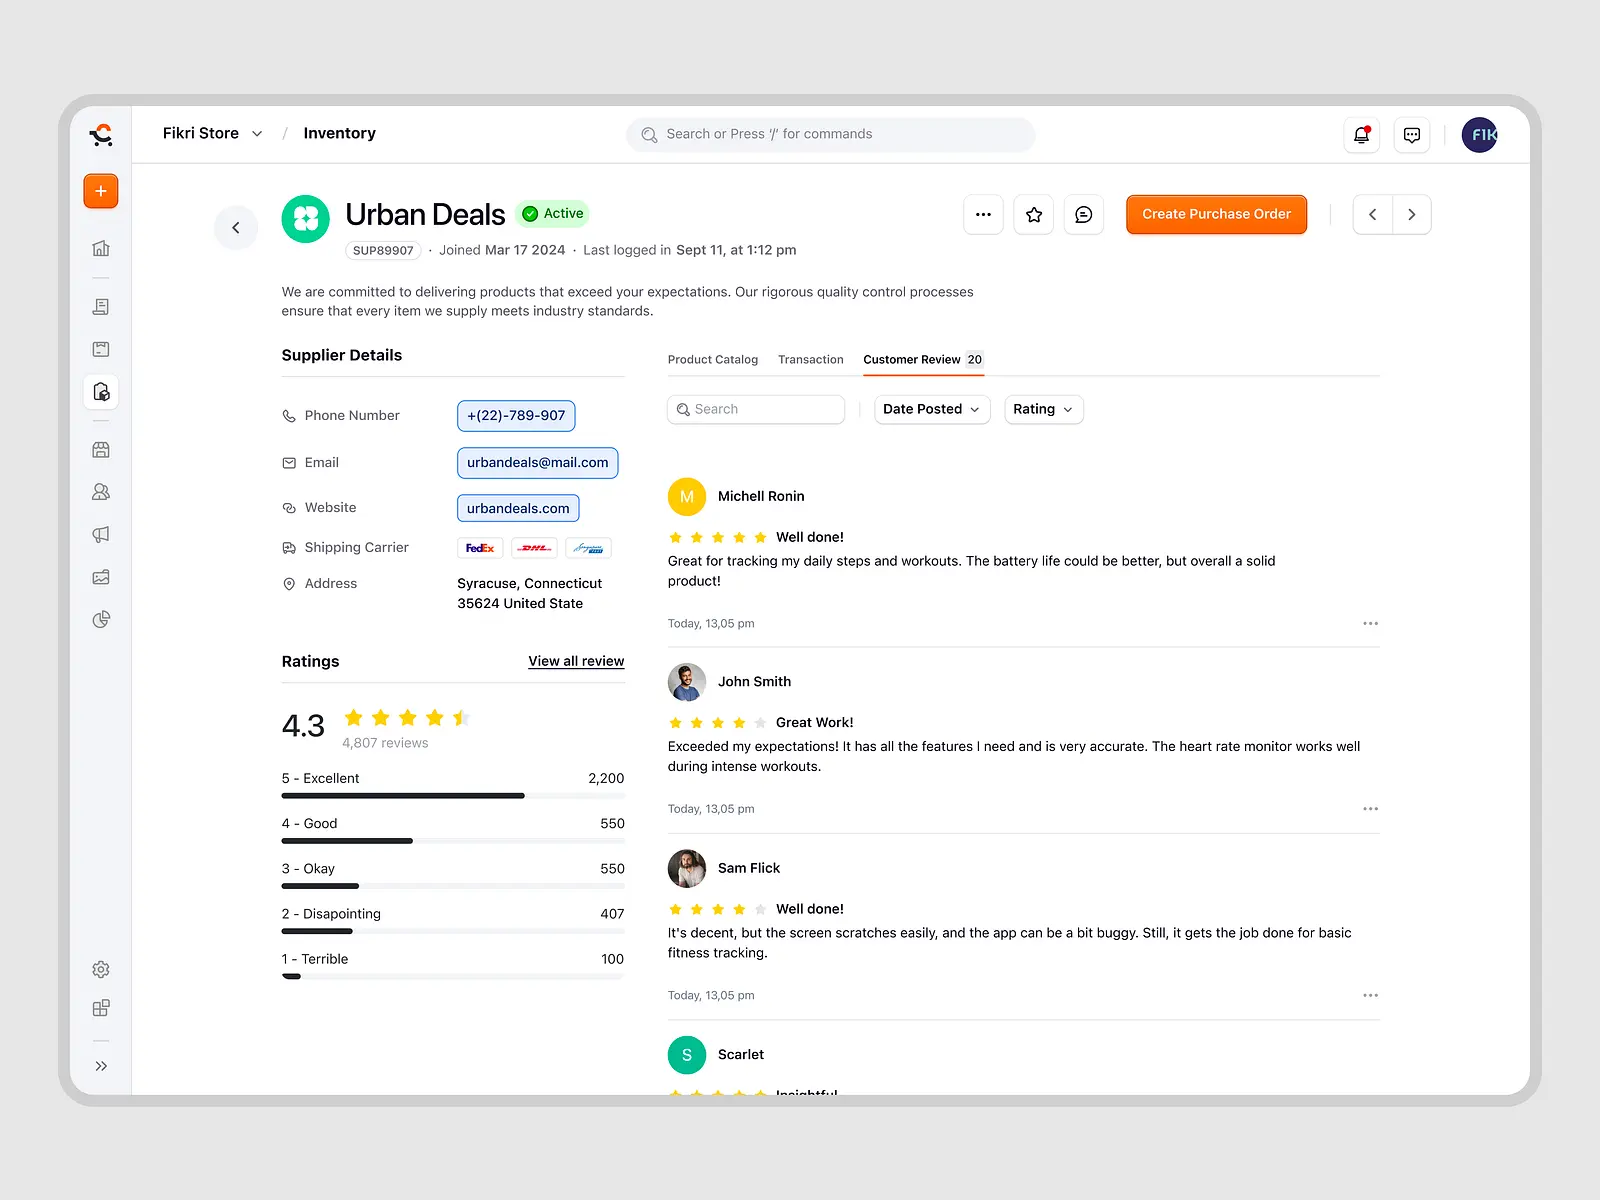
Task: Expand the Fikri Store dropdown
Action: click(213, 133)
